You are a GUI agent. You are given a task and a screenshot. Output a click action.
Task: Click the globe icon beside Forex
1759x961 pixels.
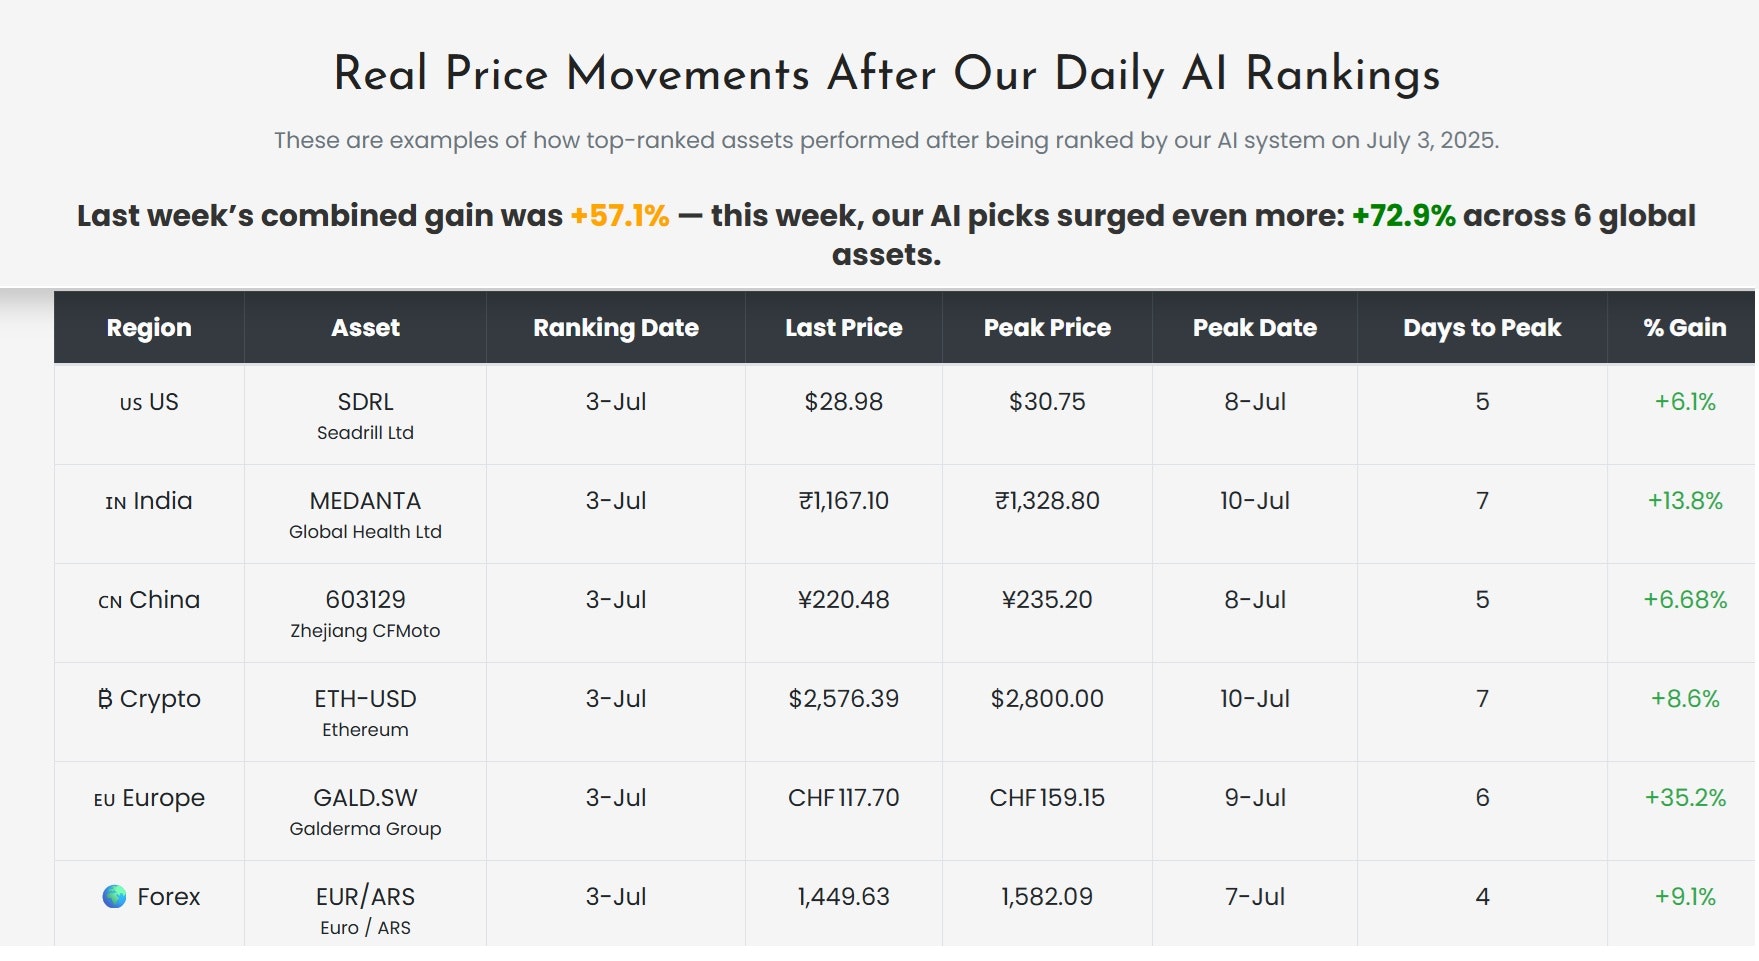(115, 896)
